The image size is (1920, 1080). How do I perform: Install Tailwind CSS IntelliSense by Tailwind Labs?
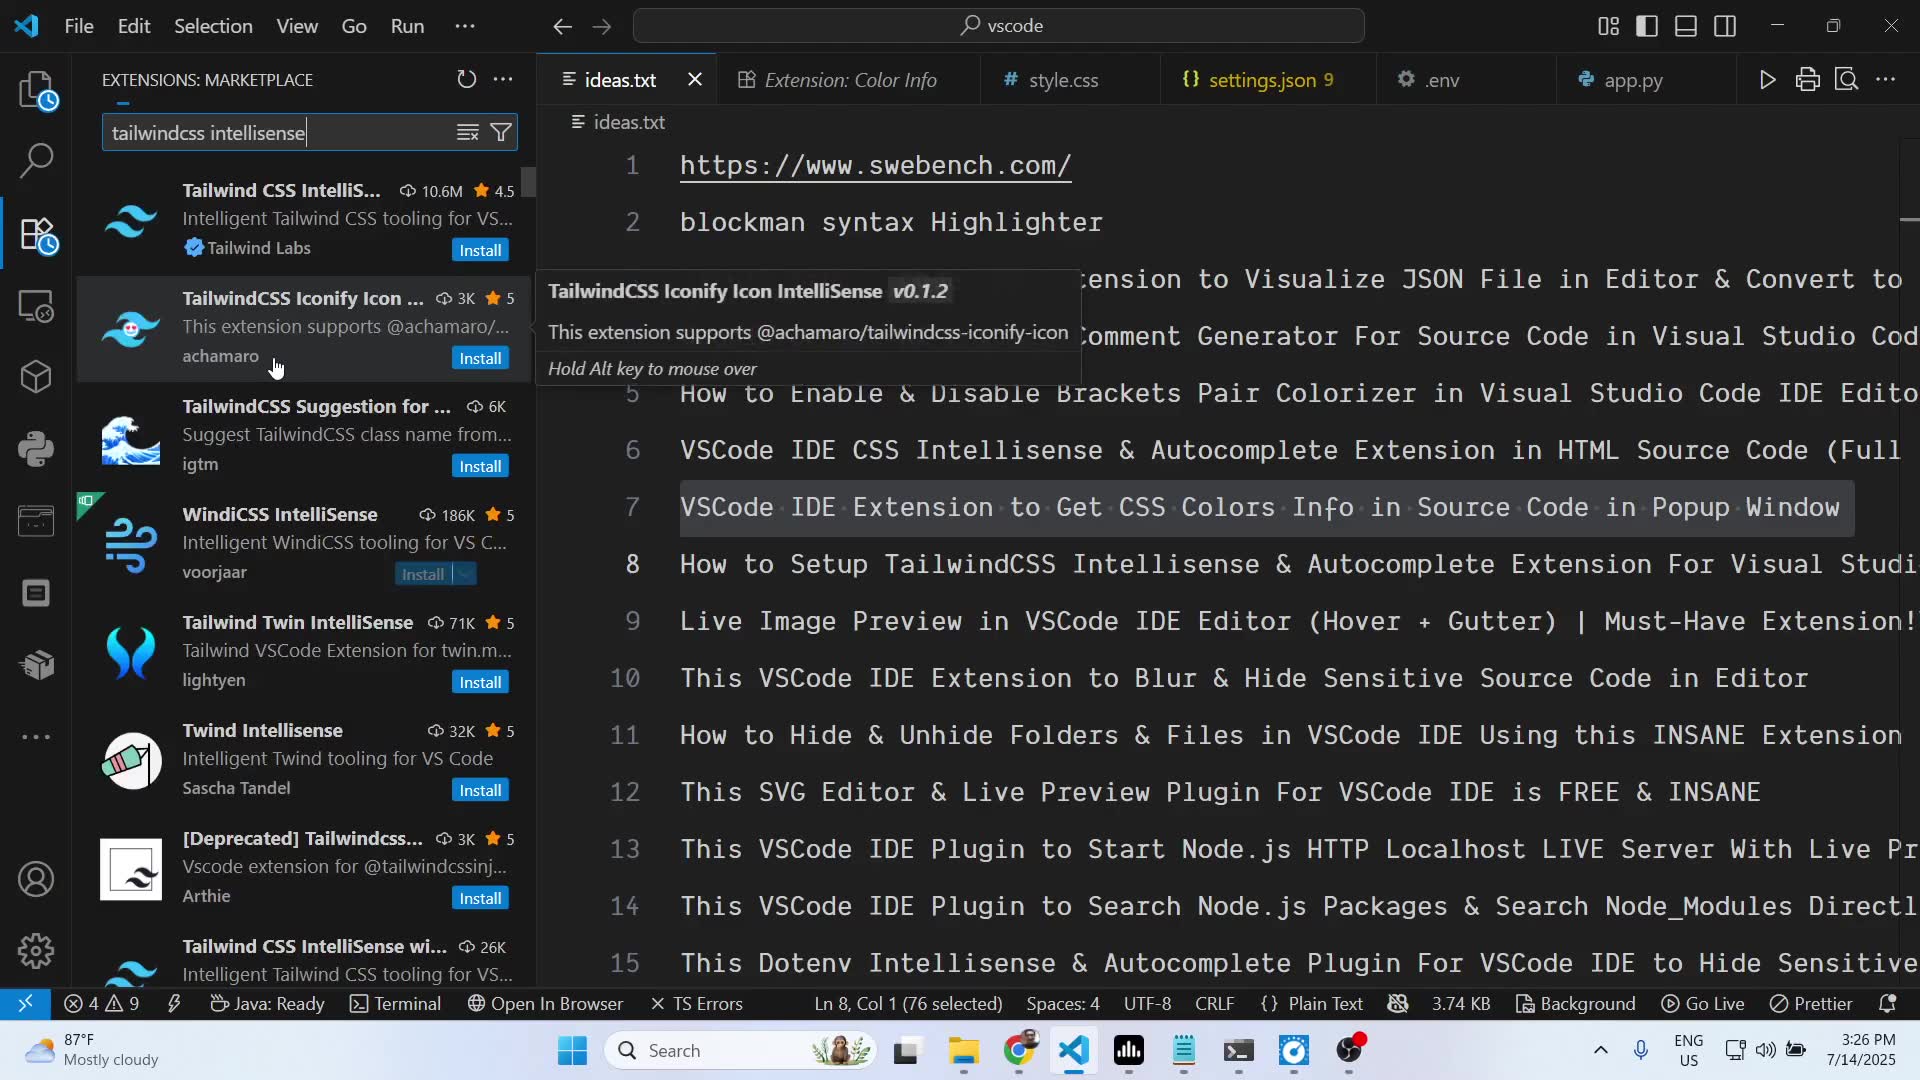[x=480, y=250]
